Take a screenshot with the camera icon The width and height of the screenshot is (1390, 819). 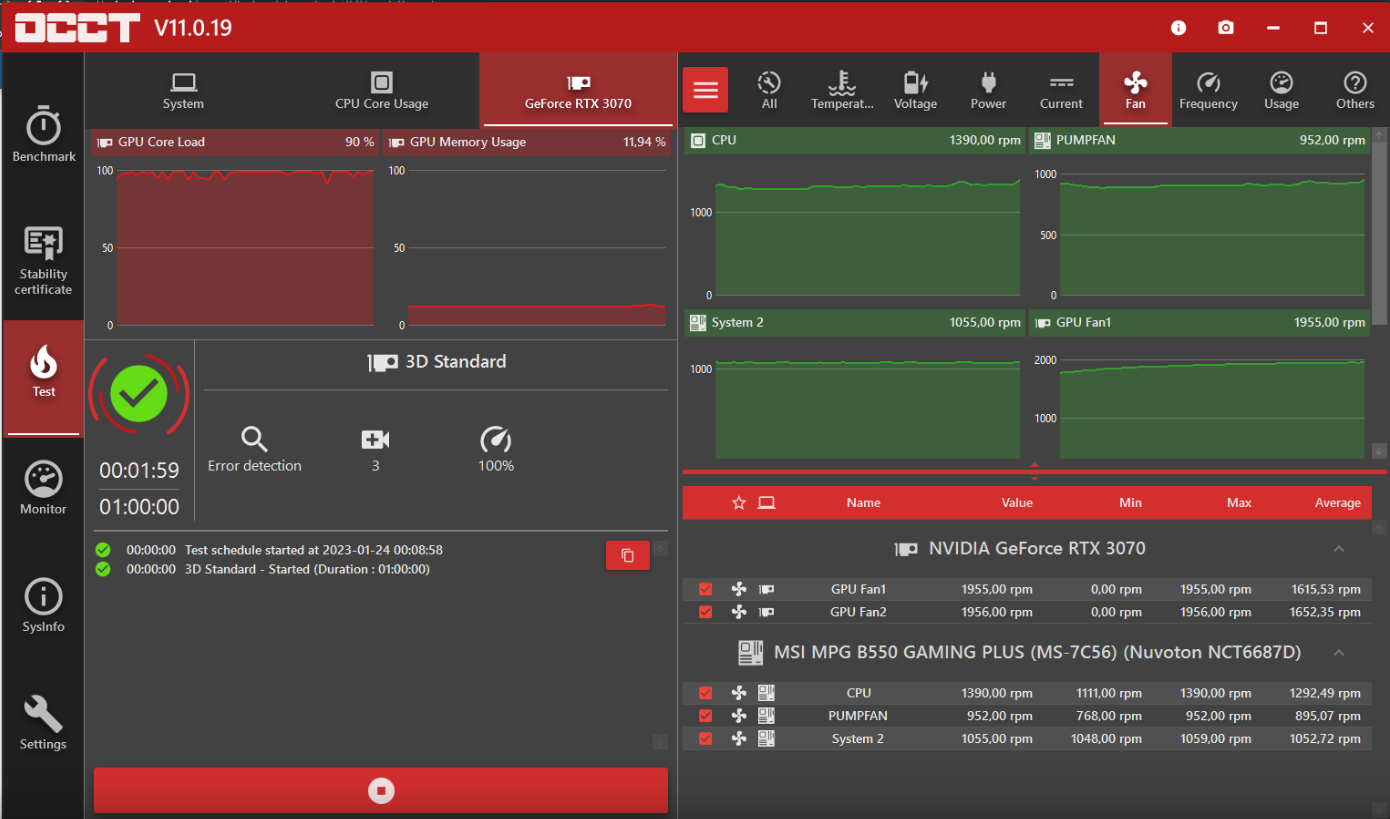click(1226, 28)
